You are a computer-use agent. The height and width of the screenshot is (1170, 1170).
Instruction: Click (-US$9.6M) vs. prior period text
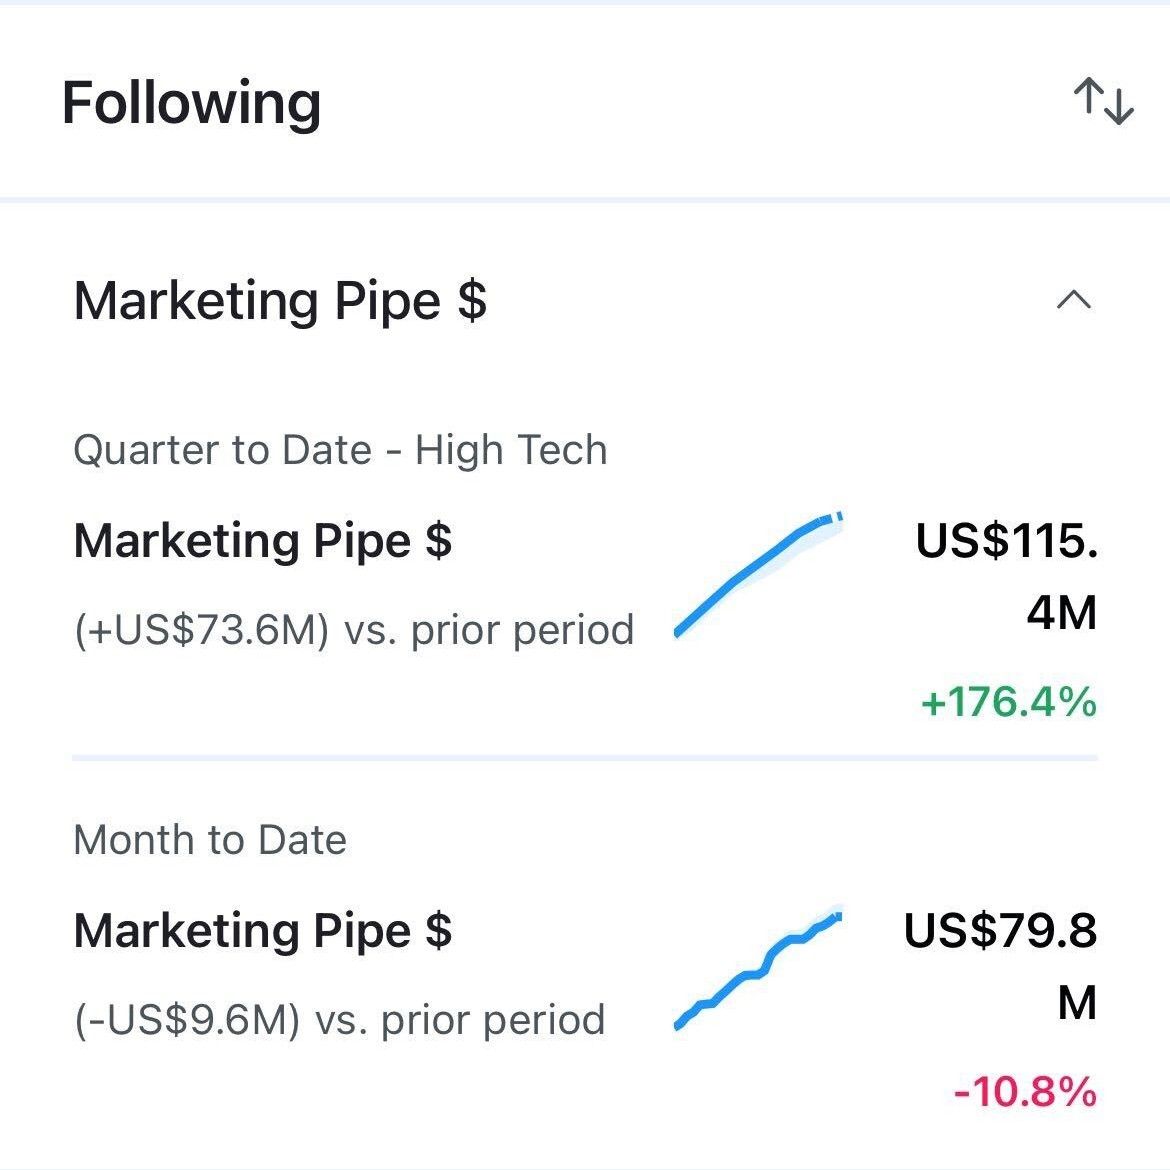(340, 1020)
